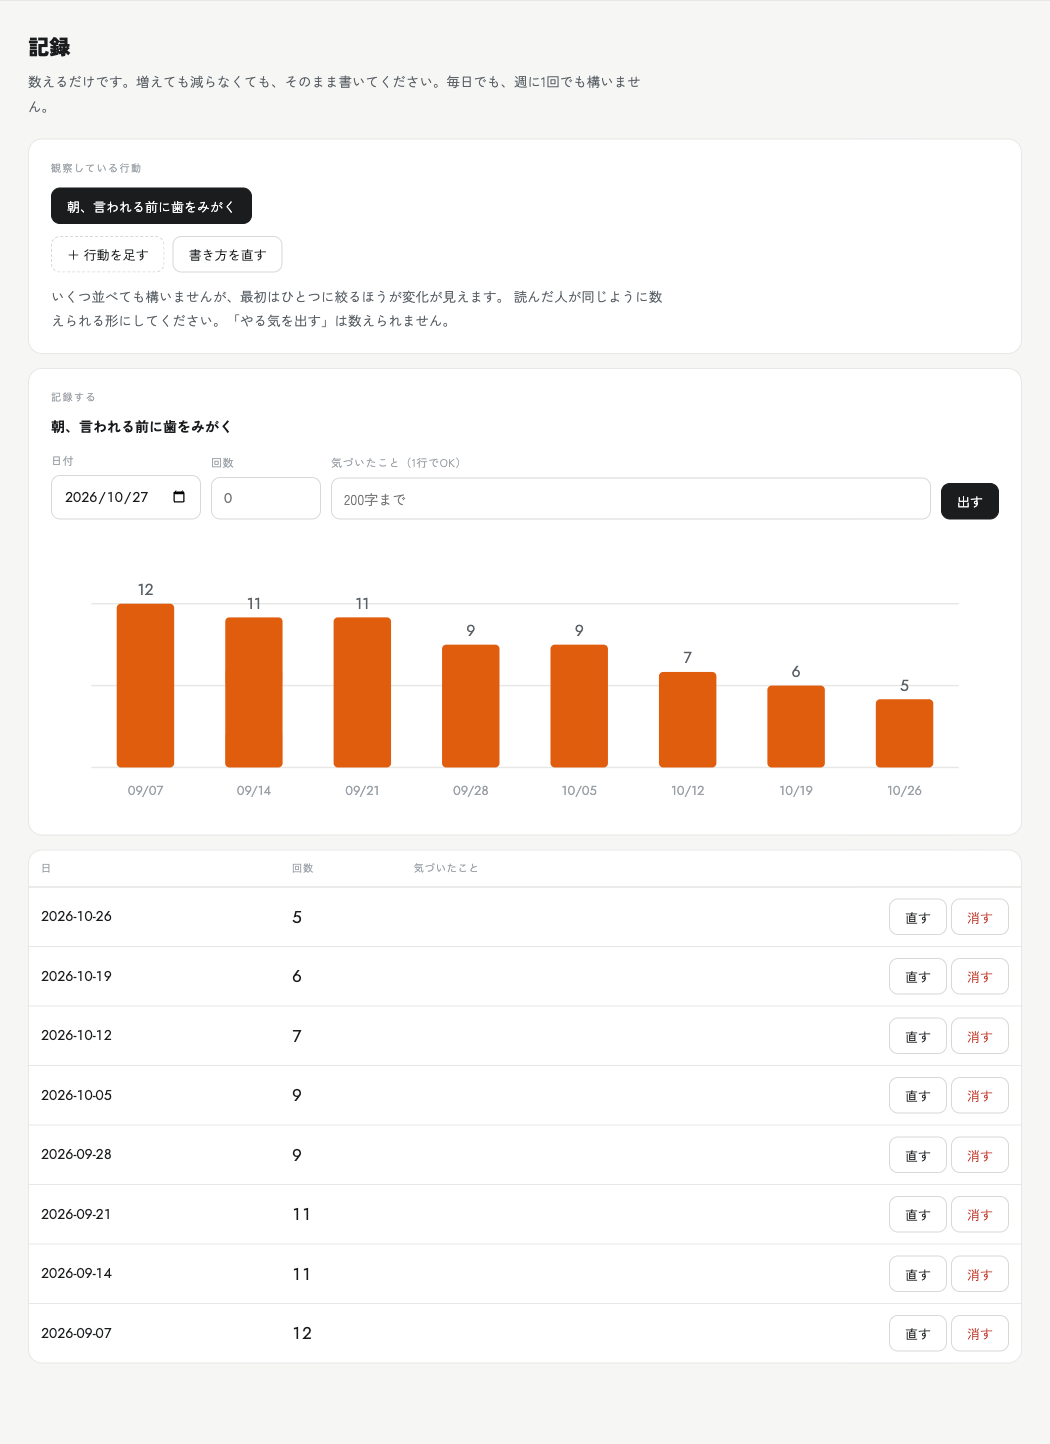1050x1444 pixels.
Task: Click the 09/14 bar in chart
Action: [x=254, y=692]
